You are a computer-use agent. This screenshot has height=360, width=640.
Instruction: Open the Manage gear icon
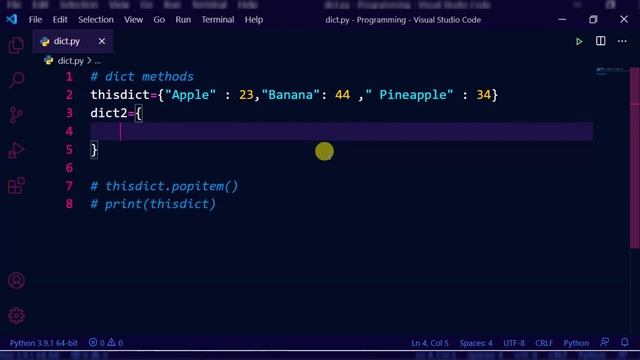[x=16, y=316]
